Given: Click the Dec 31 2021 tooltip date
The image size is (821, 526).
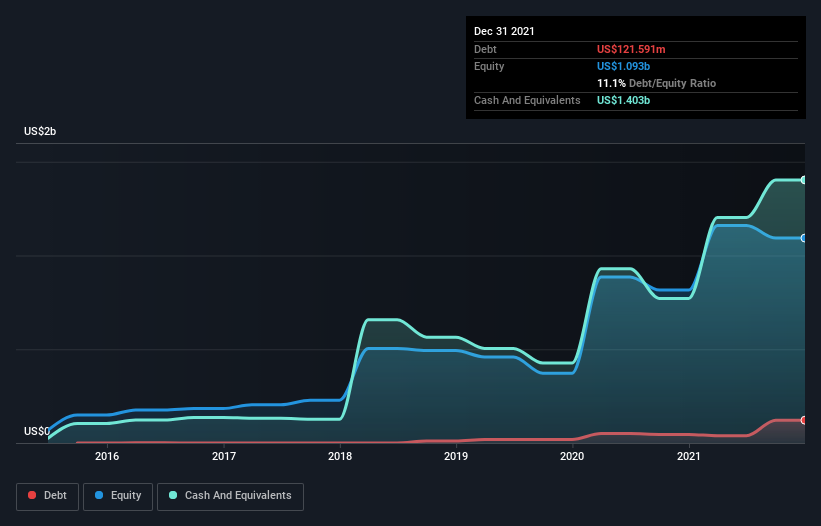Looking at the screenshot, I should pyautogui.click(x=504, y=31).
